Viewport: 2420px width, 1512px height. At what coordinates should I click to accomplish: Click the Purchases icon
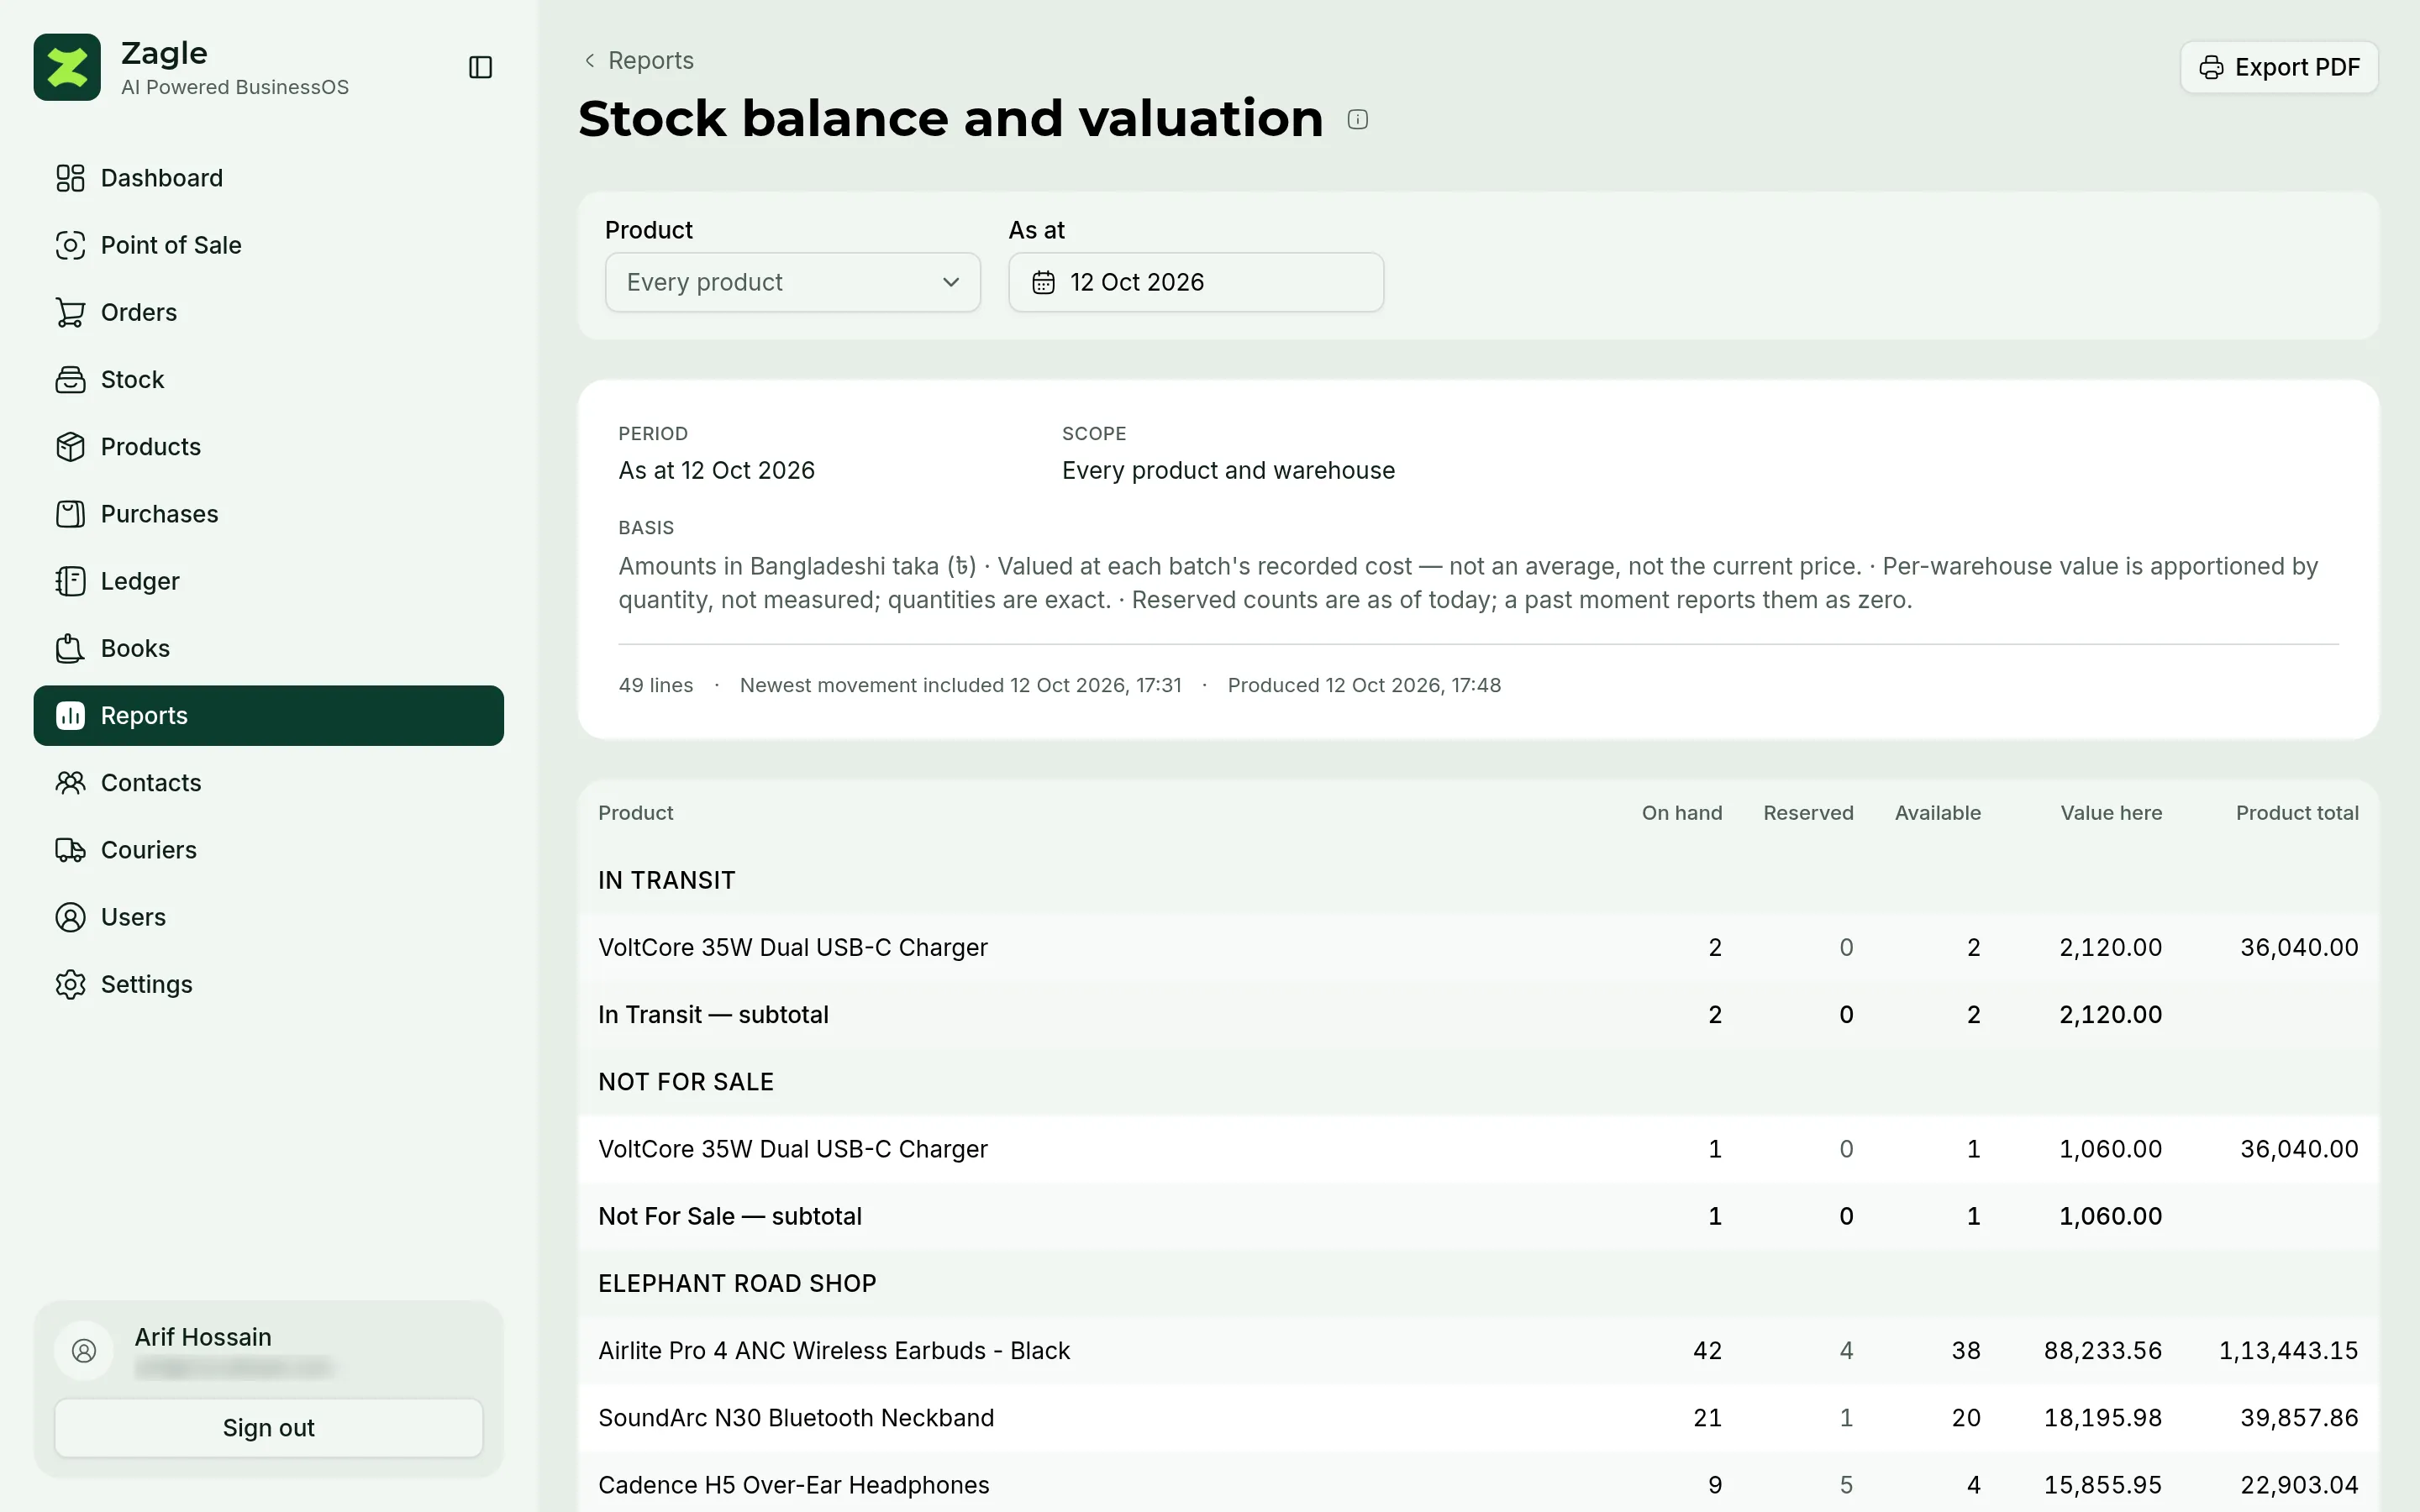70,514
